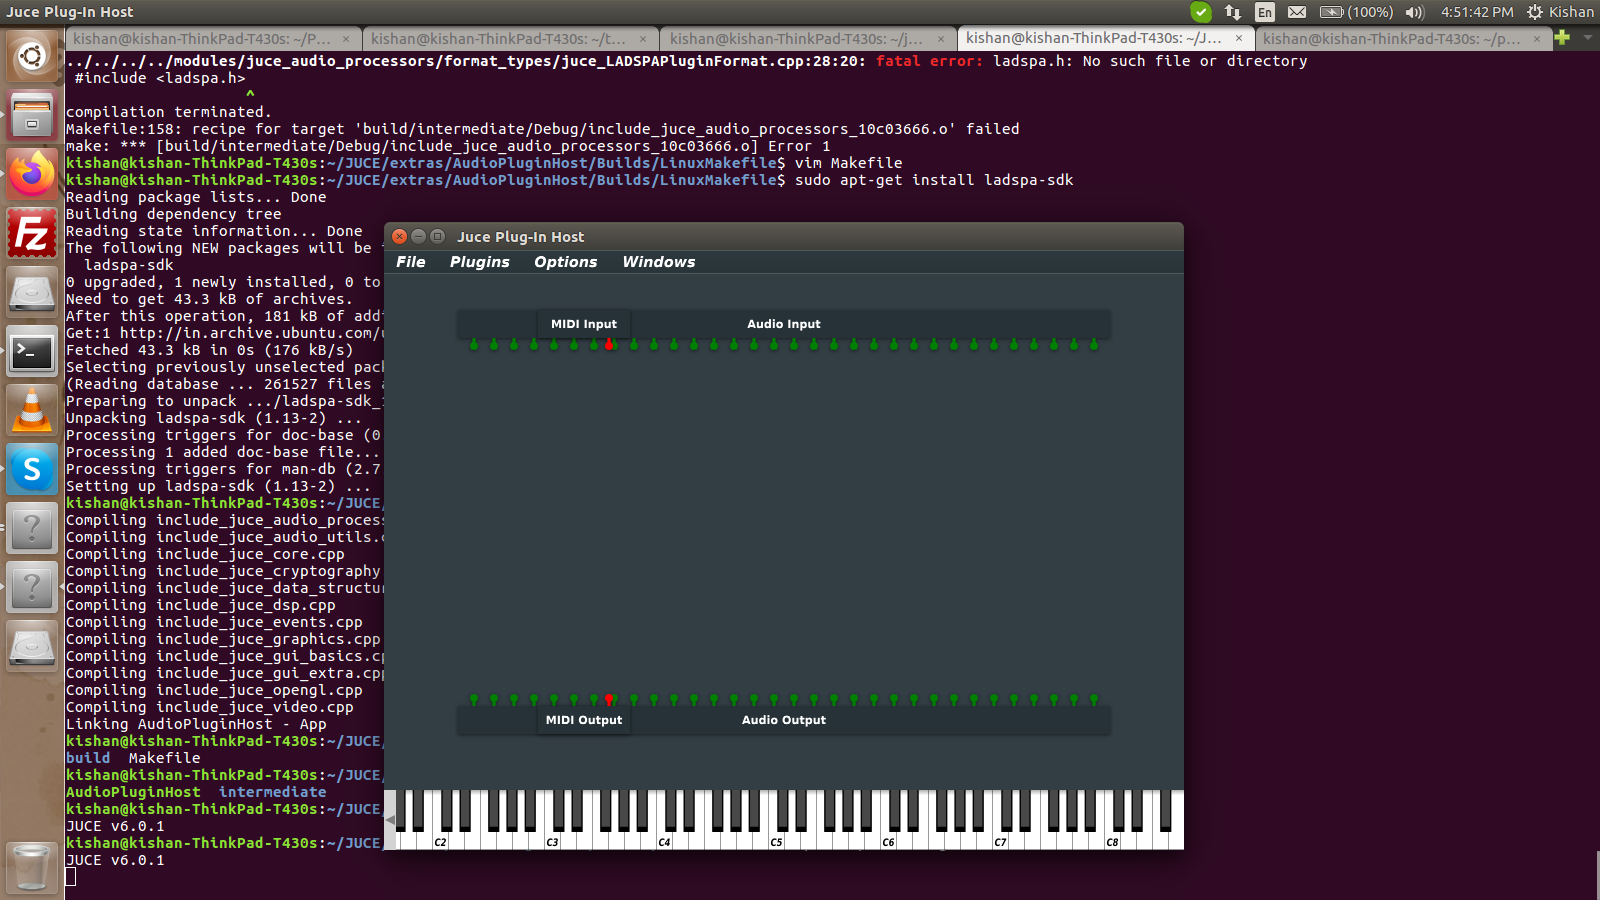Close the last terminal tab ending ~/p…

coord(1537,39)
